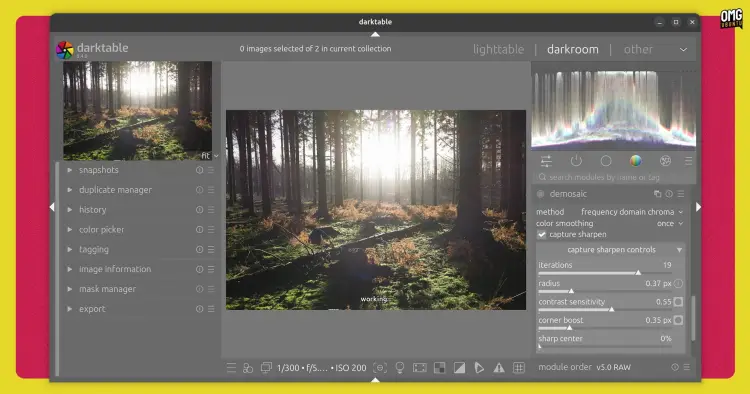The height and width of the screenshot is (394, 750).
Task: Open the color modules group icon
Action: (636, 161)
